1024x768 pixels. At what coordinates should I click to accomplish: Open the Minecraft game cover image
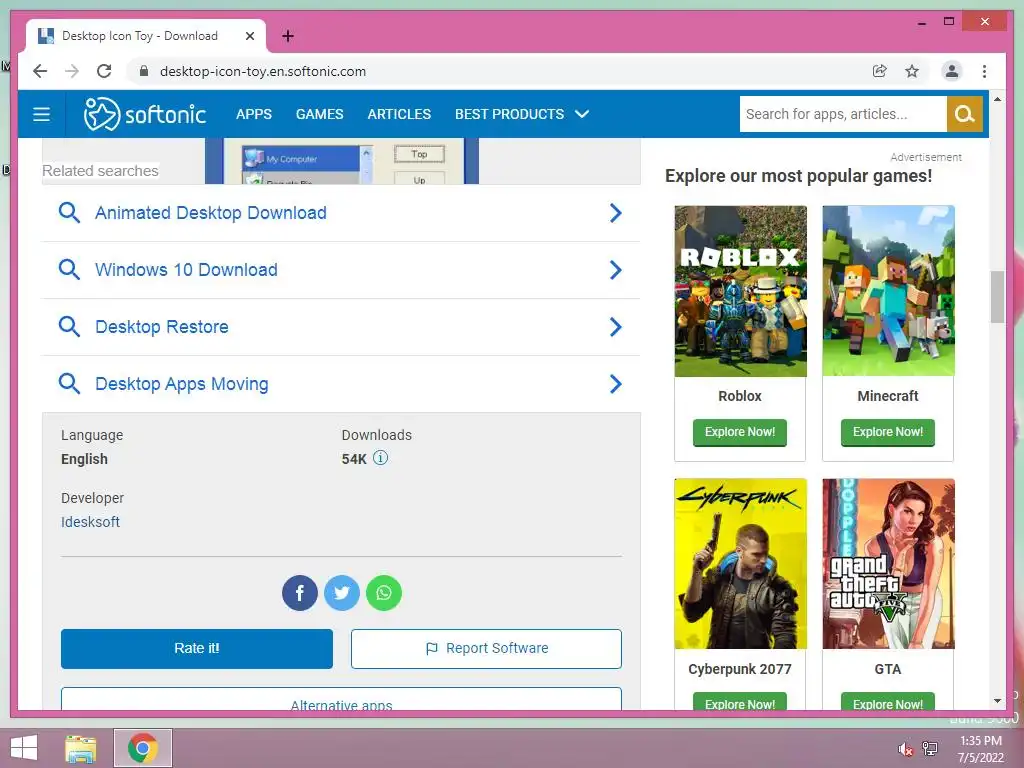point(888,291)
